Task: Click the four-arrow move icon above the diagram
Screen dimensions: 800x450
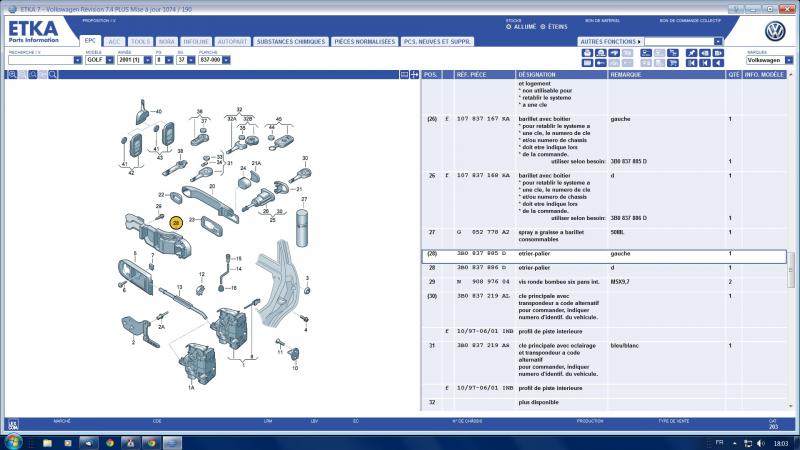Action: (414, 74)
